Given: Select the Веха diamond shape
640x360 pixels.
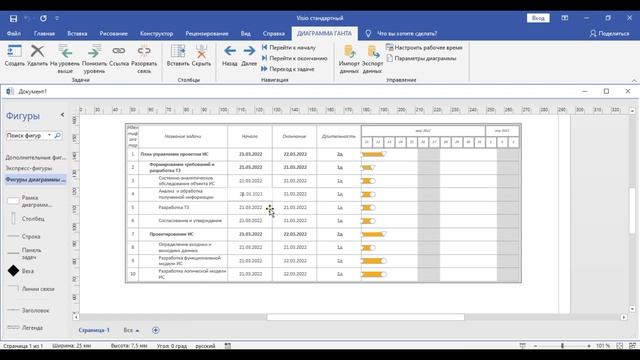Looking at the screenshot, I should pyautogui.click(x=13, y=271).
